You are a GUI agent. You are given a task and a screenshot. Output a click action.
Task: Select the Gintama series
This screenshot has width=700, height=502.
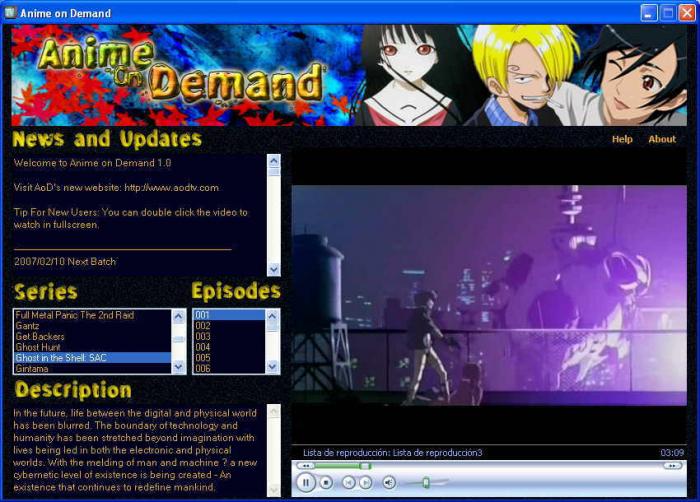[92, 368]
